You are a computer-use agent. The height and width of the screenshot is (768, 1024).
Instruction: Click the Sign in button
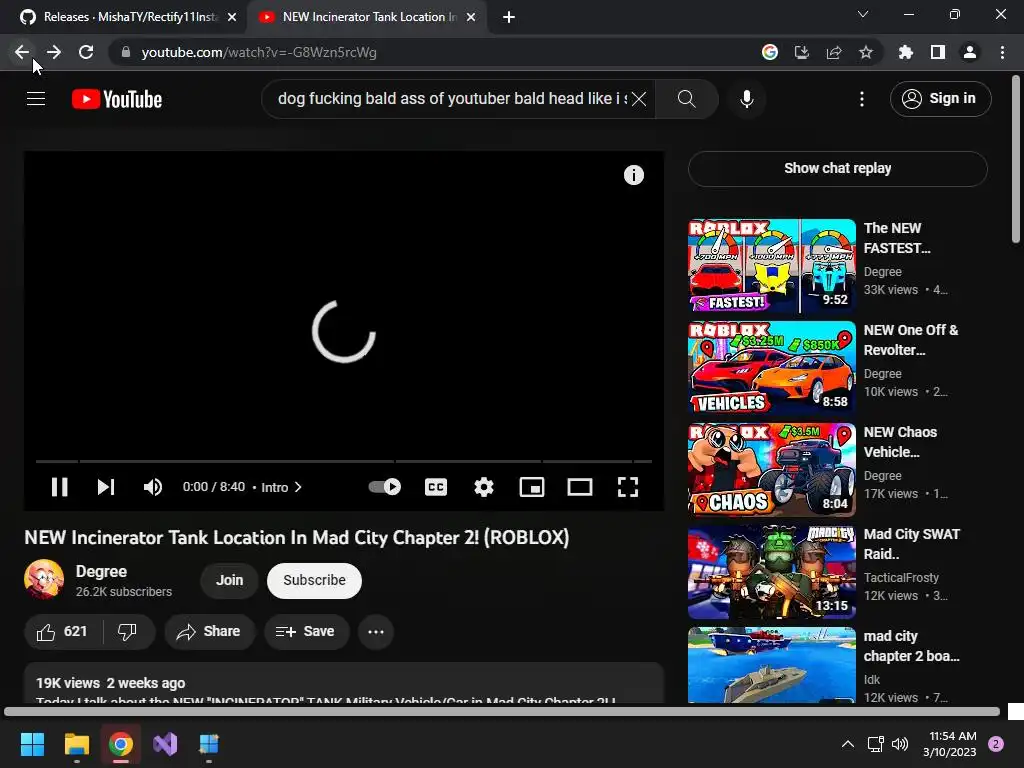pyautogui.click(x=940, y=99)
